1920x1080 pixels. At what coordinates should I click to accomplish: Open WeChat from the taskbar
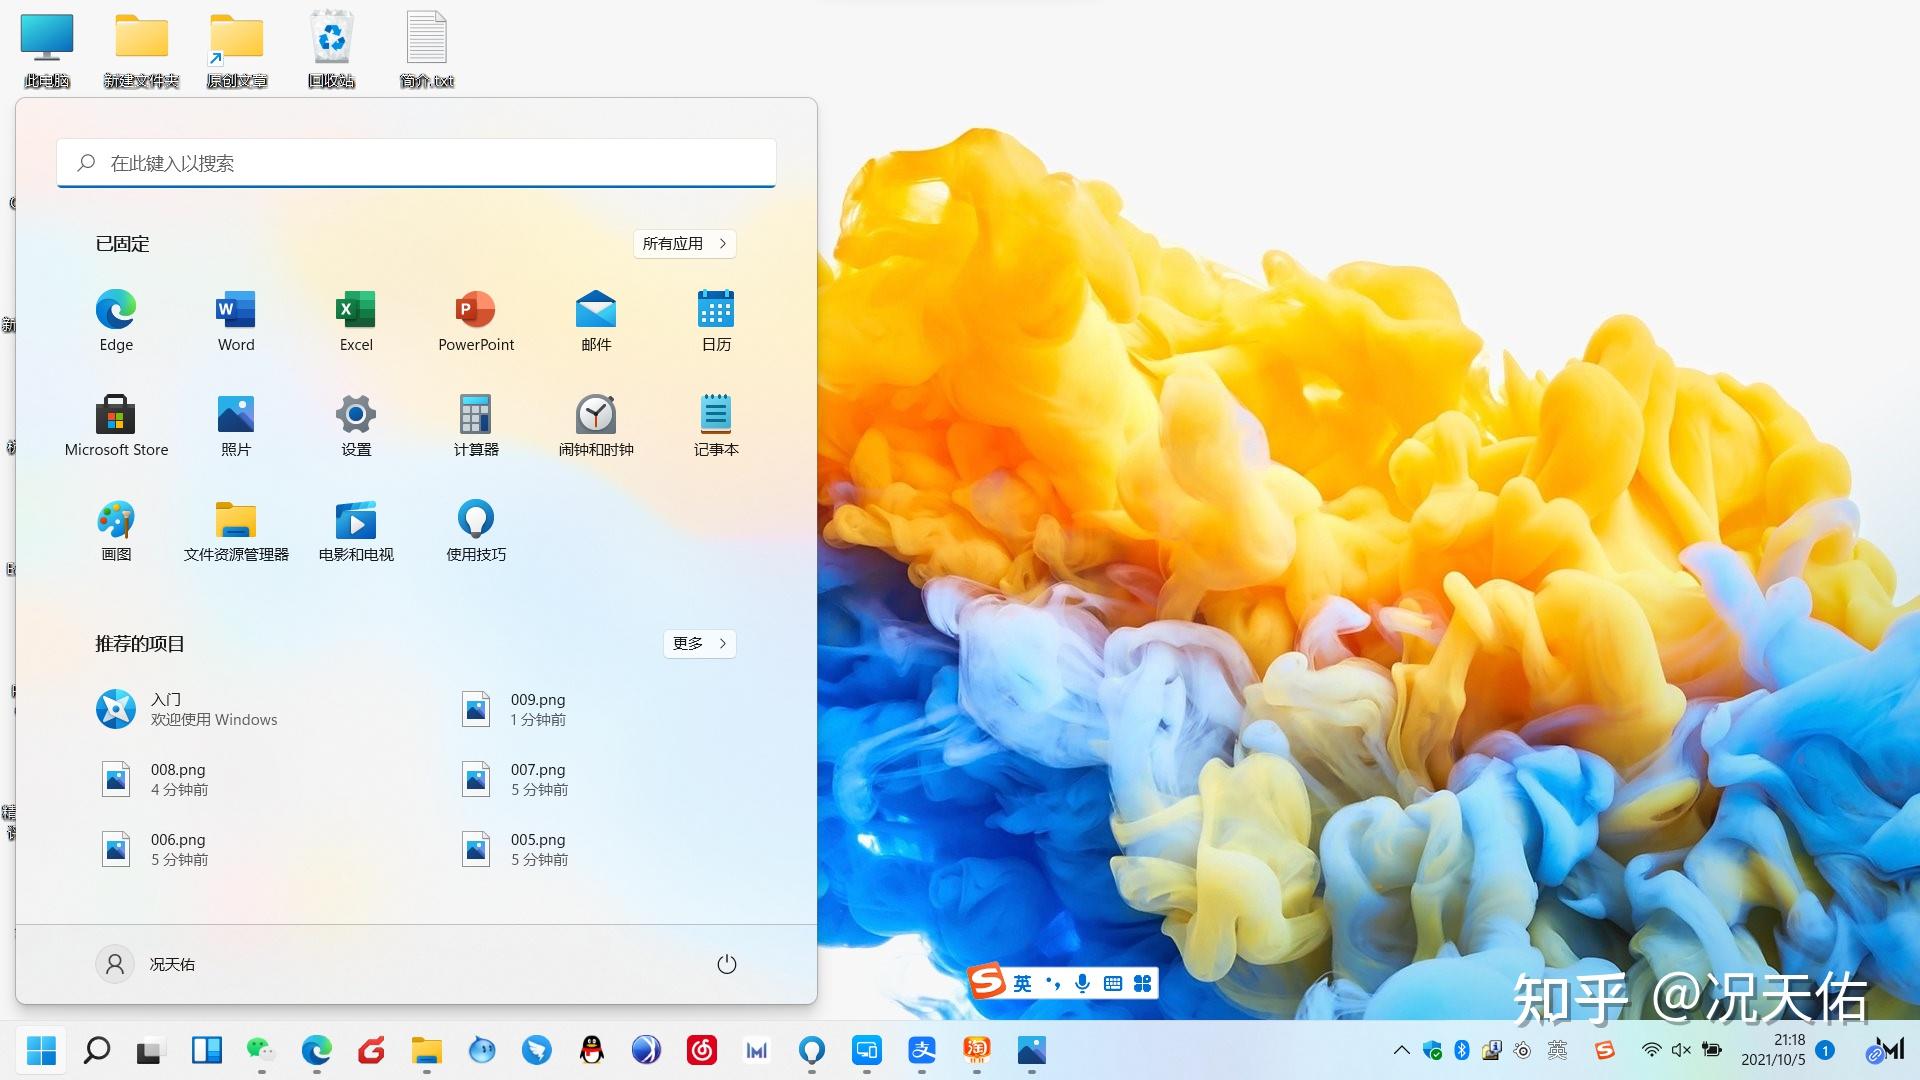point(261,1050)
